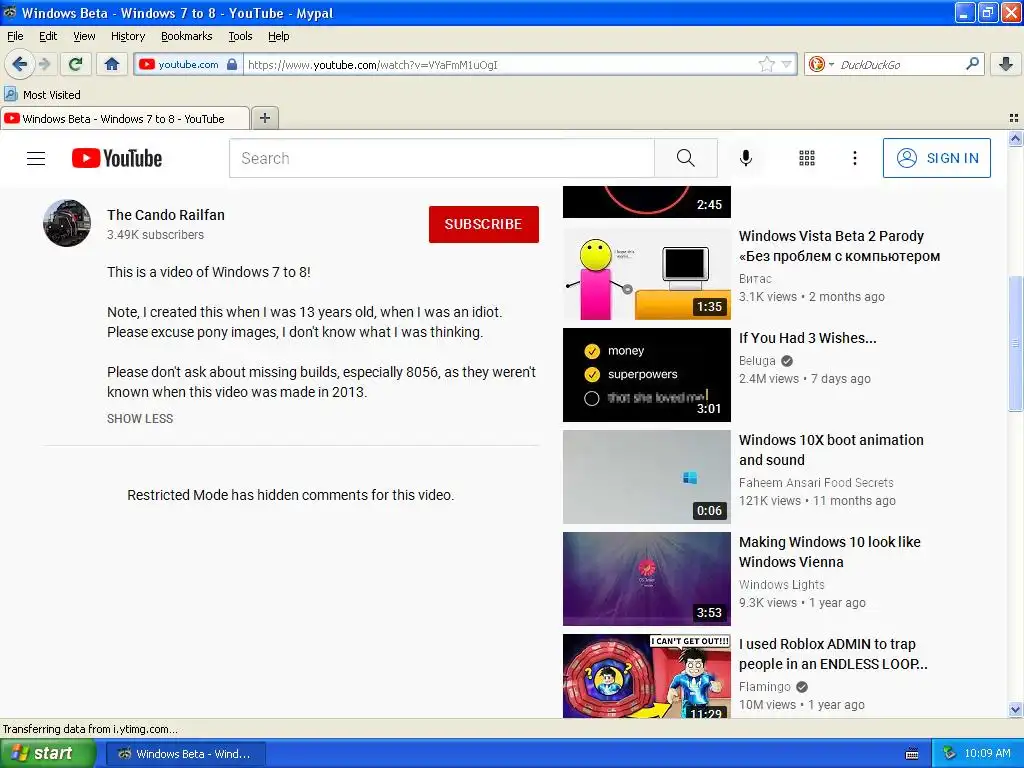Image resolution: width=1024 pixels, height=768 pixels.
Task: Click the page scrollbar up arrow
Action: (1015, 138)
